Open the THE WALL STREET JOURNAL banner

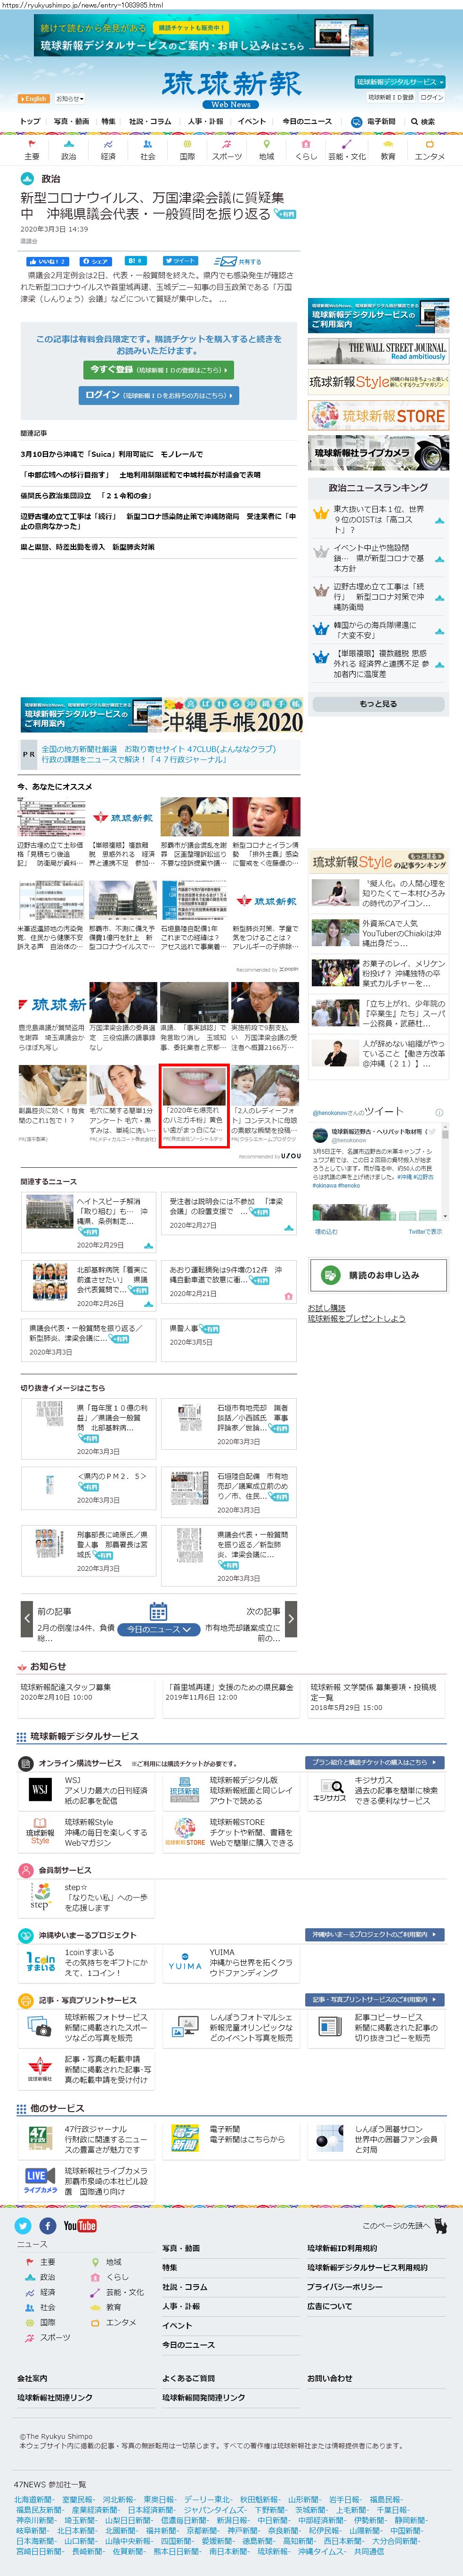378,351
